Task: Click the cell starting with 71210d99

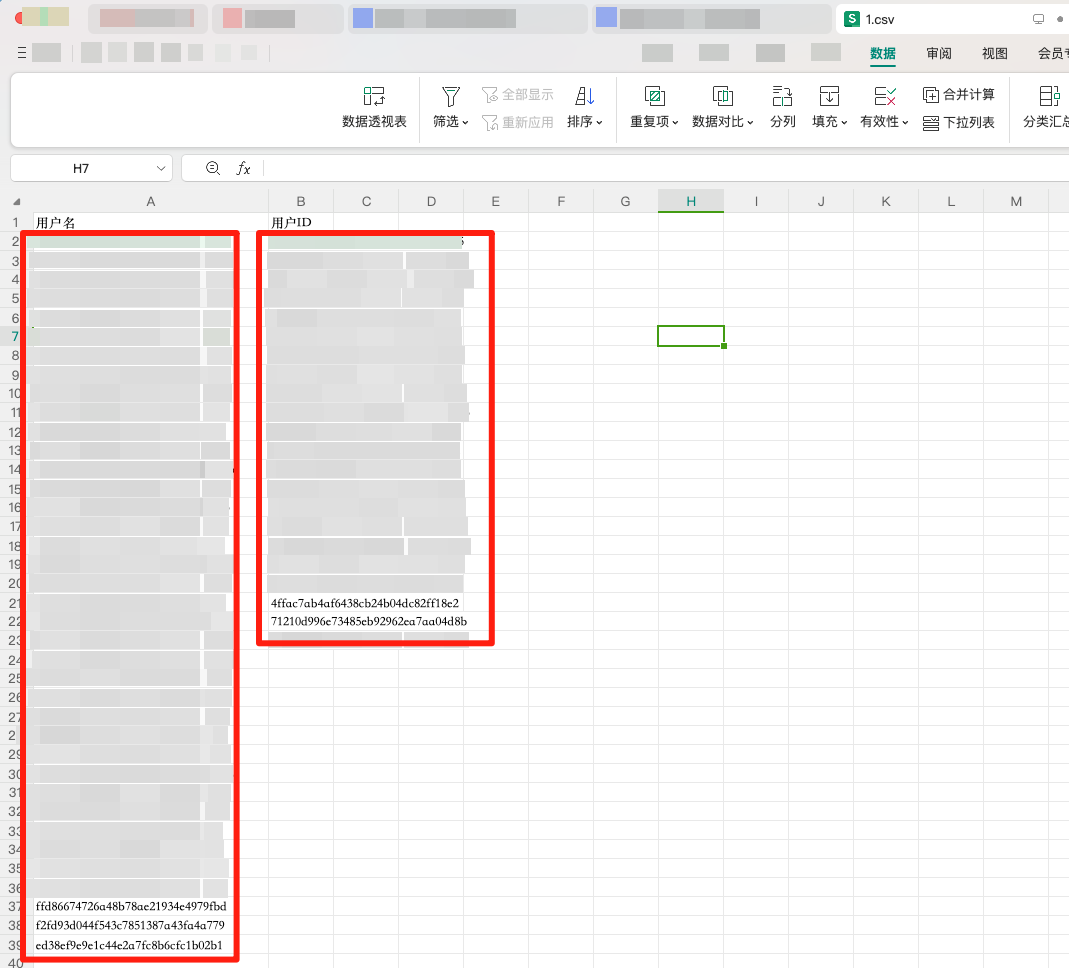Action: pos(369,622)
